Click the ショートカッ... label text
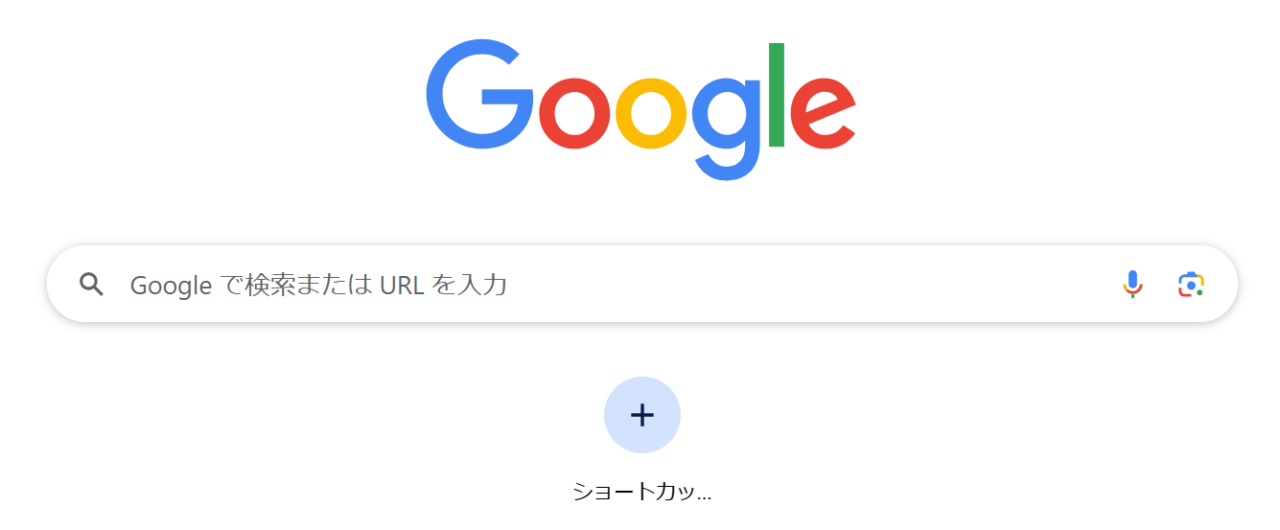 coord(642,491)
